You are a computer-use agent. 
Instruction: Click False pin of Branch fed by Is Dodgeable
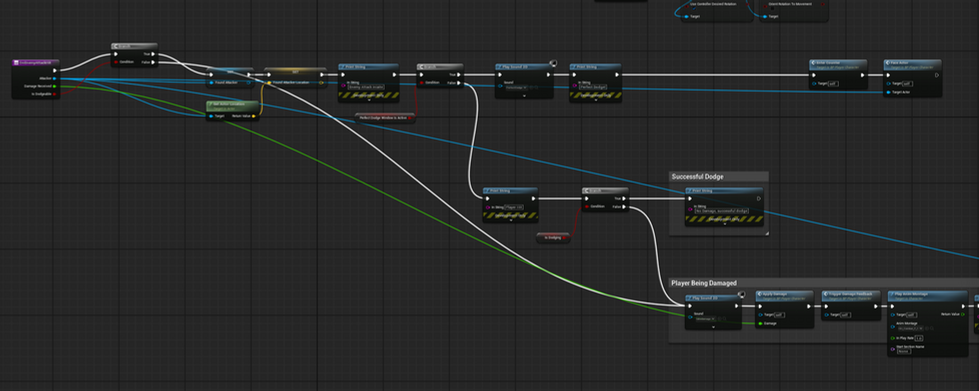coord(152,62)
